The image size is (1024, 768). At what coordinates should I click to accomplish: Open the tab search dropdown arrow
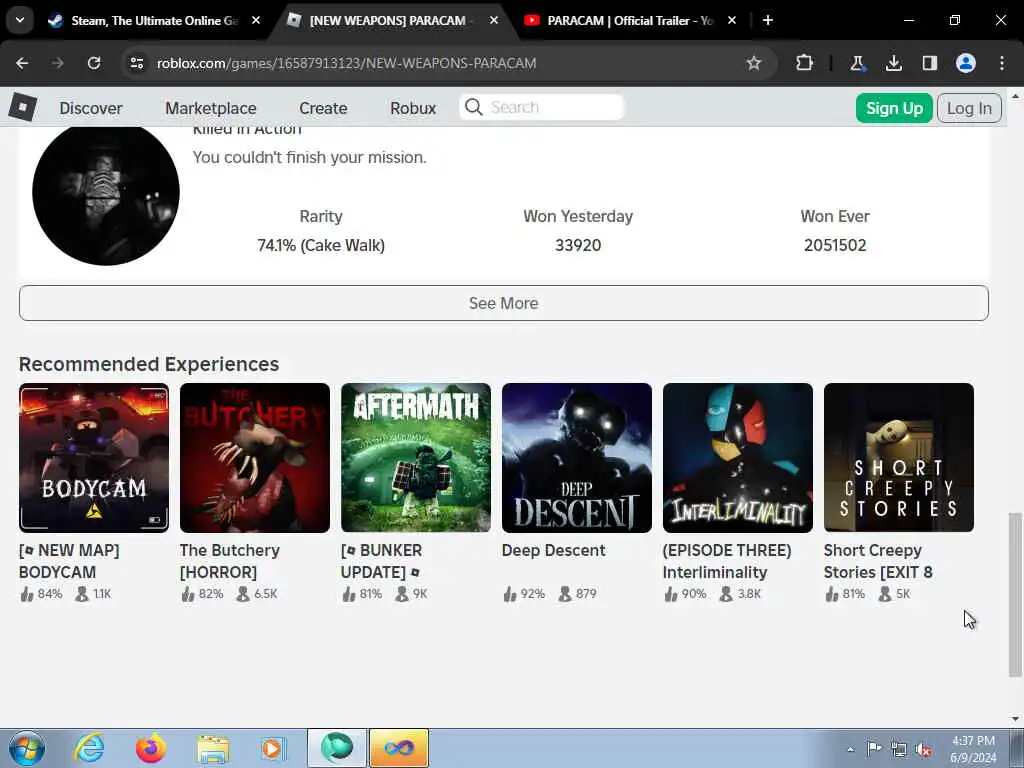pyautogui.click(x=20, y=20)
